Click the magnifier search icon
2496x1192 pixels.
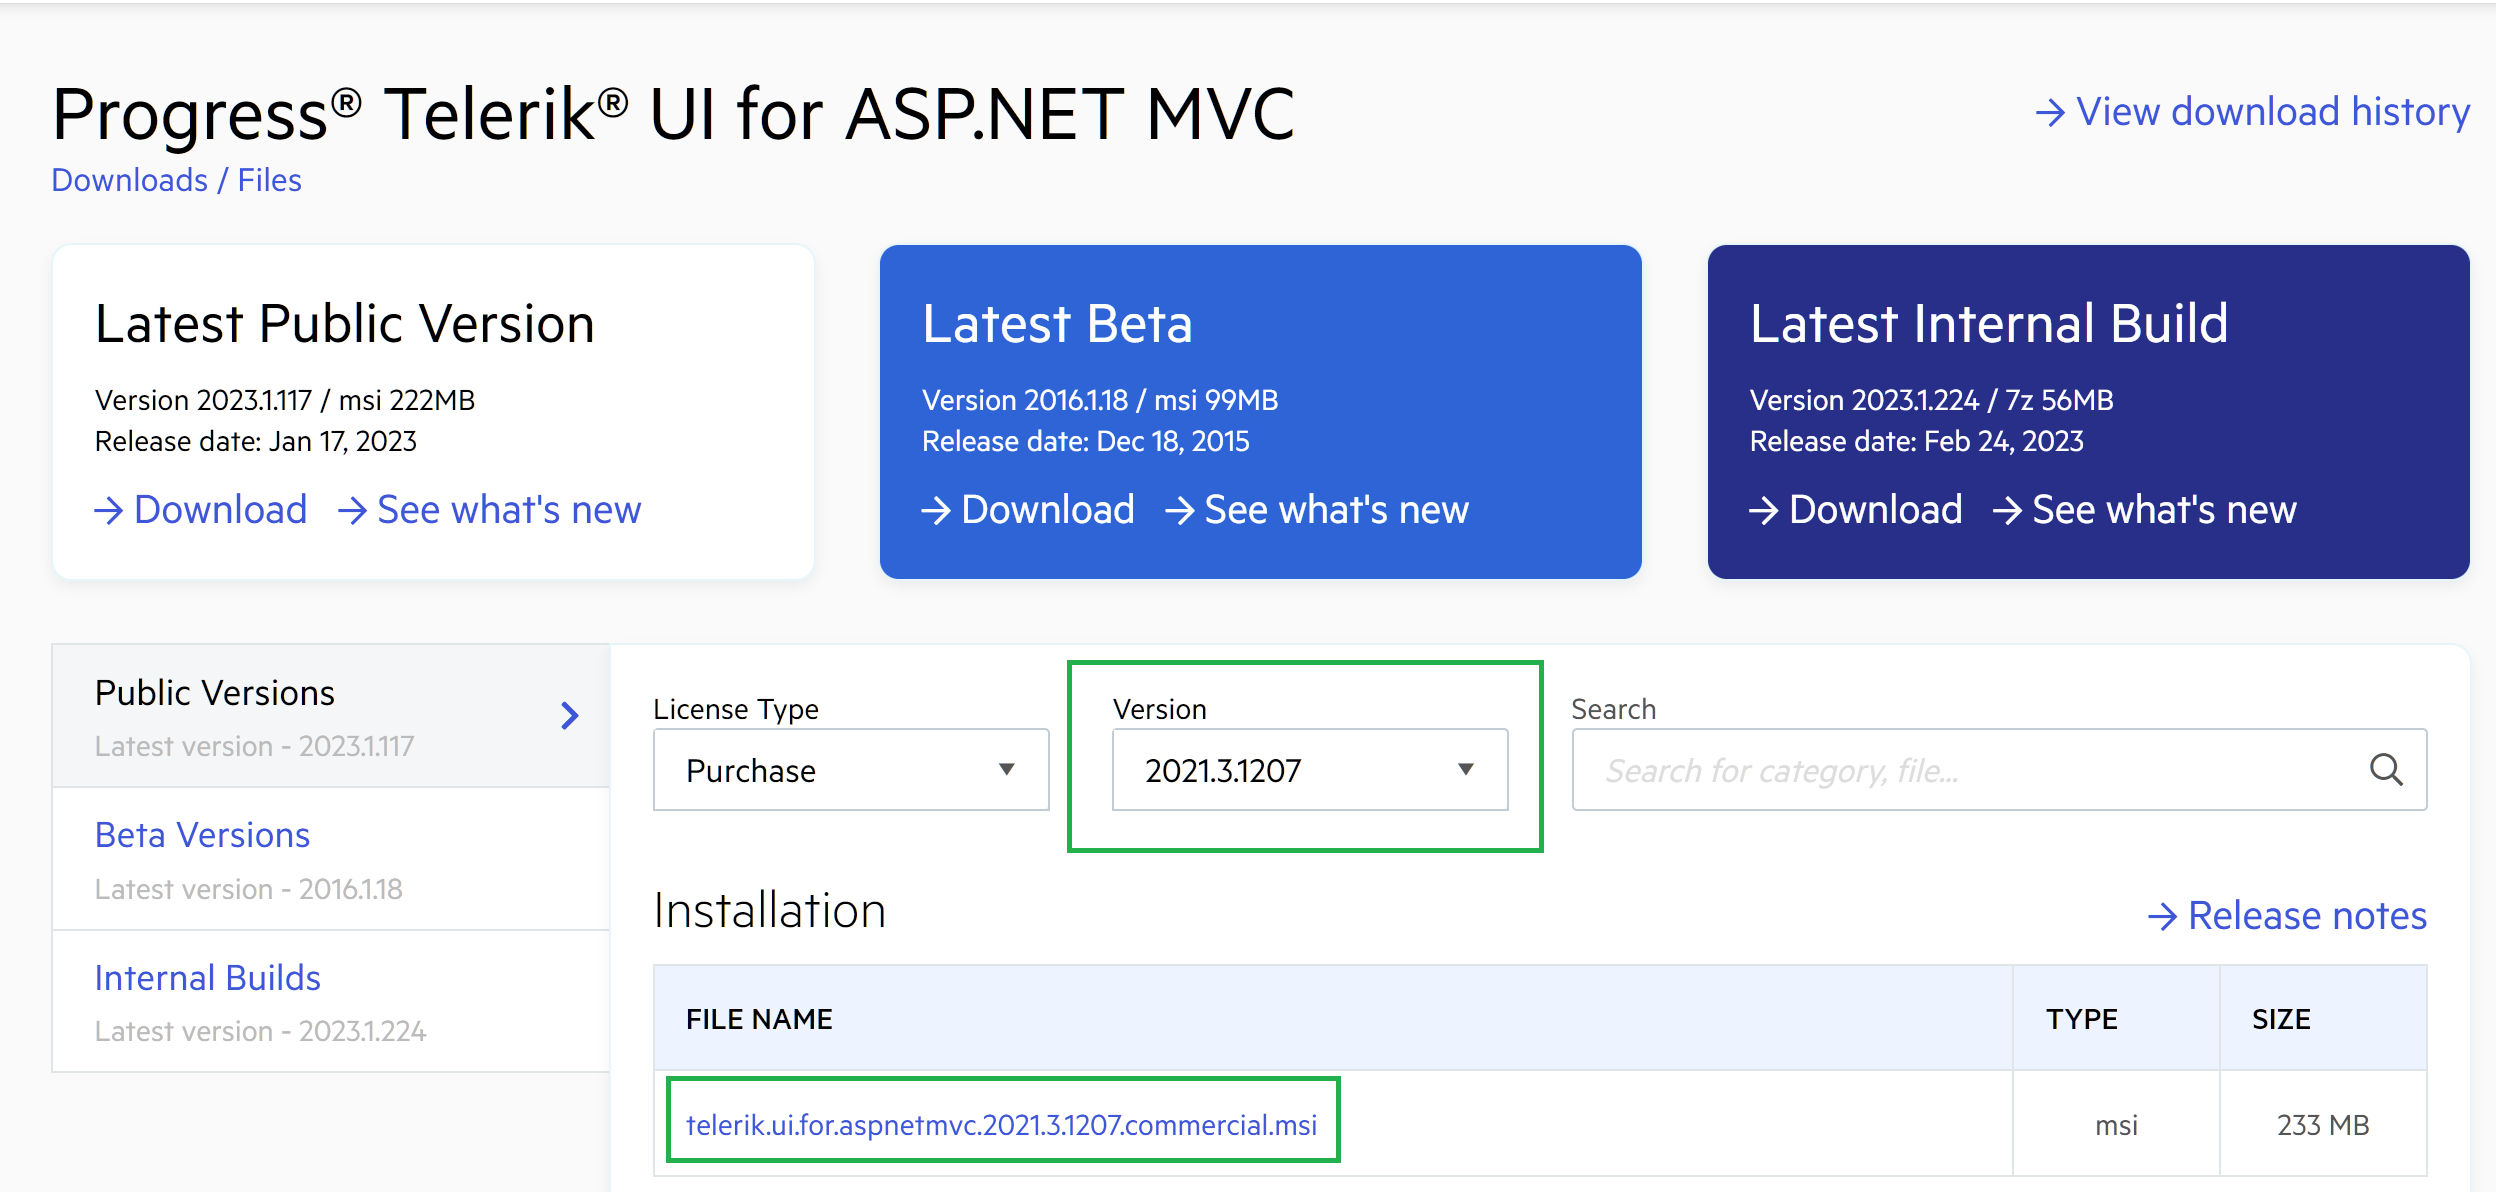pyautogui.click(x=2386, y=769)
